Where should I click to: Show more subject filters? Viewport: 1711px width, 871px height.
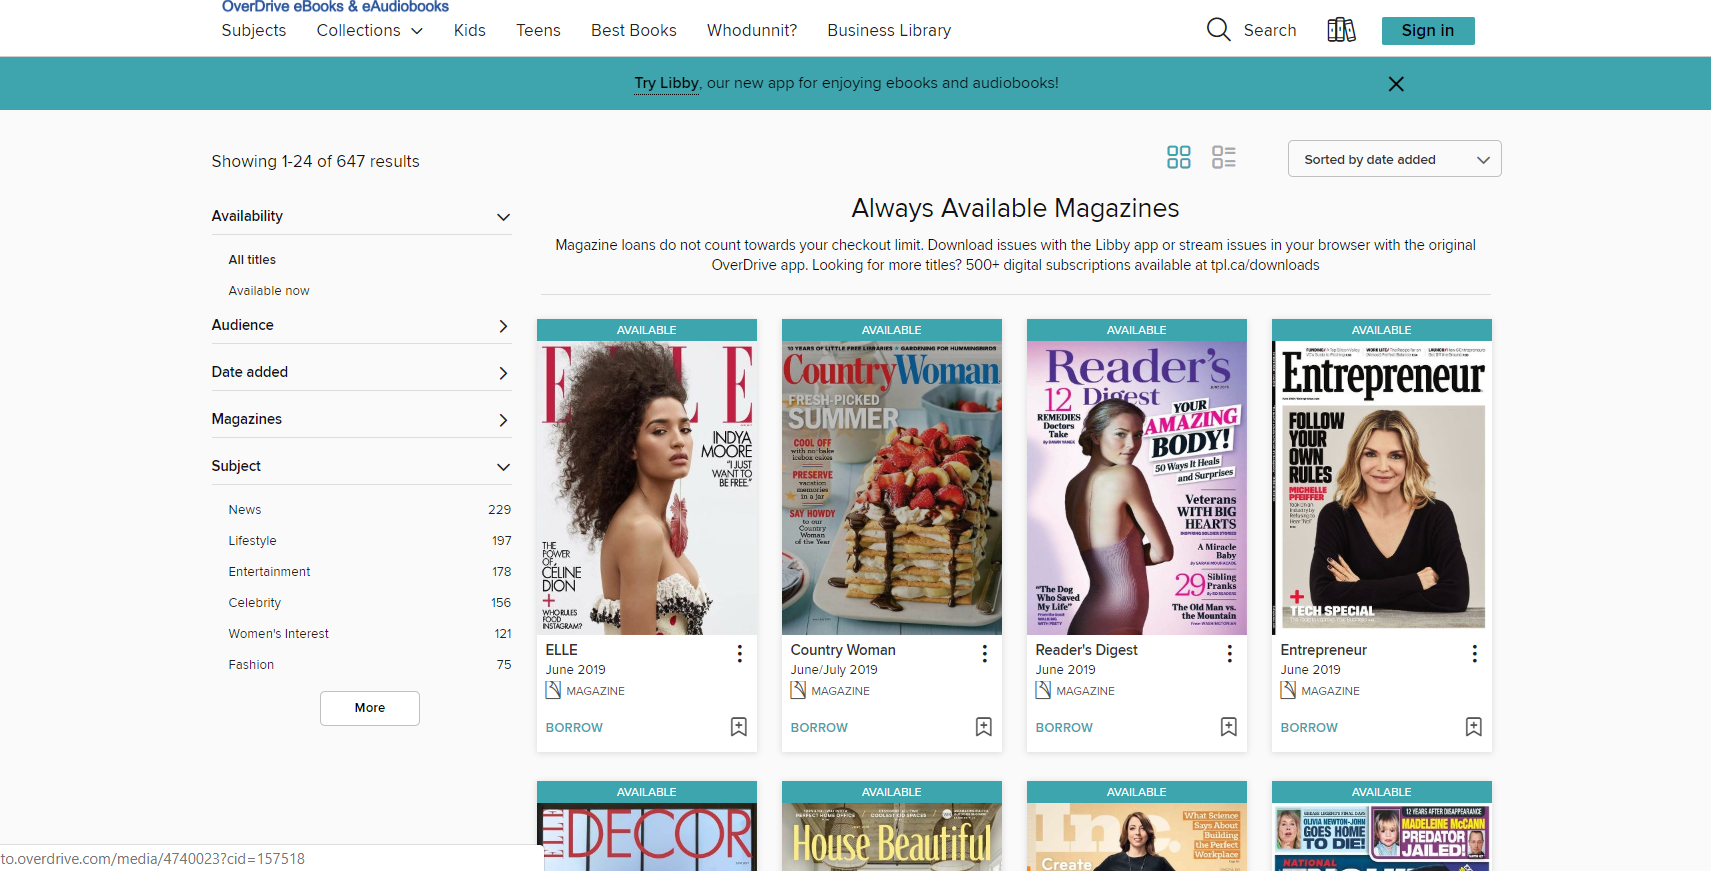pyautogui.click(x=370, y=708)
